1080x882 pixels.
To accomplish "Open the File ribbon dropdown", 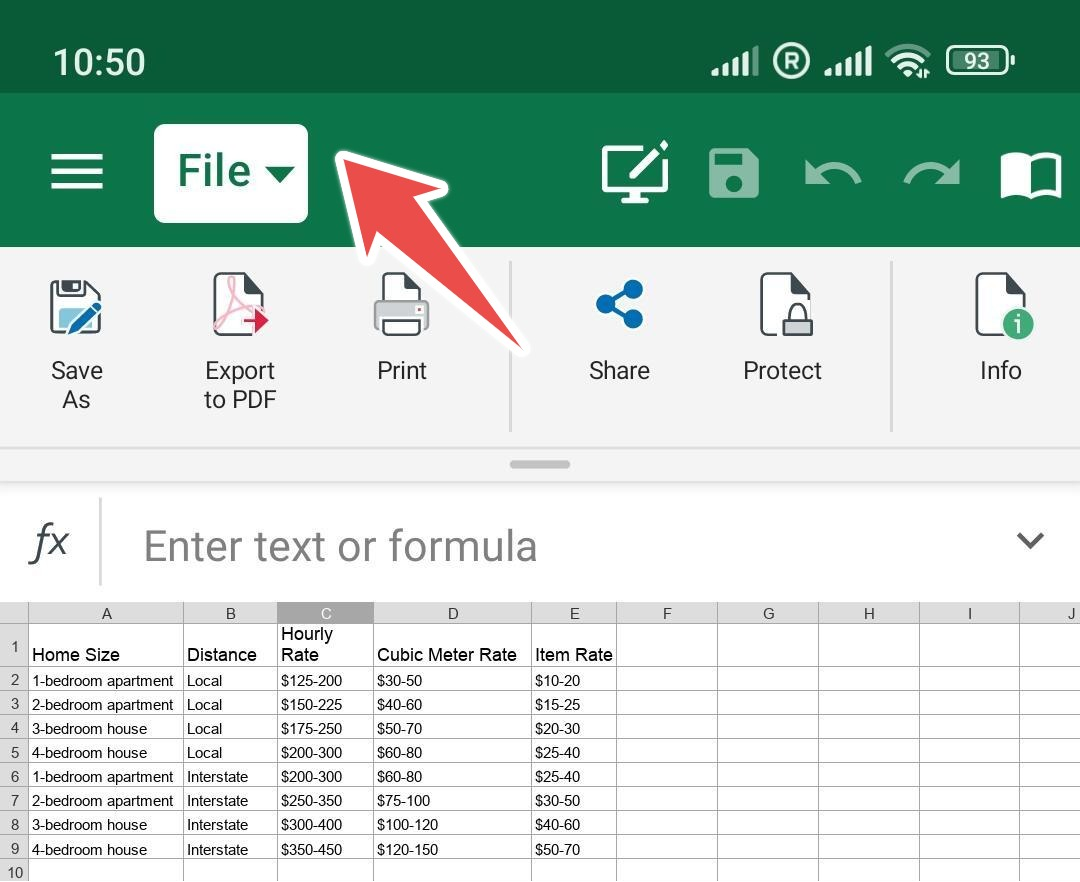I will point(231,173).
